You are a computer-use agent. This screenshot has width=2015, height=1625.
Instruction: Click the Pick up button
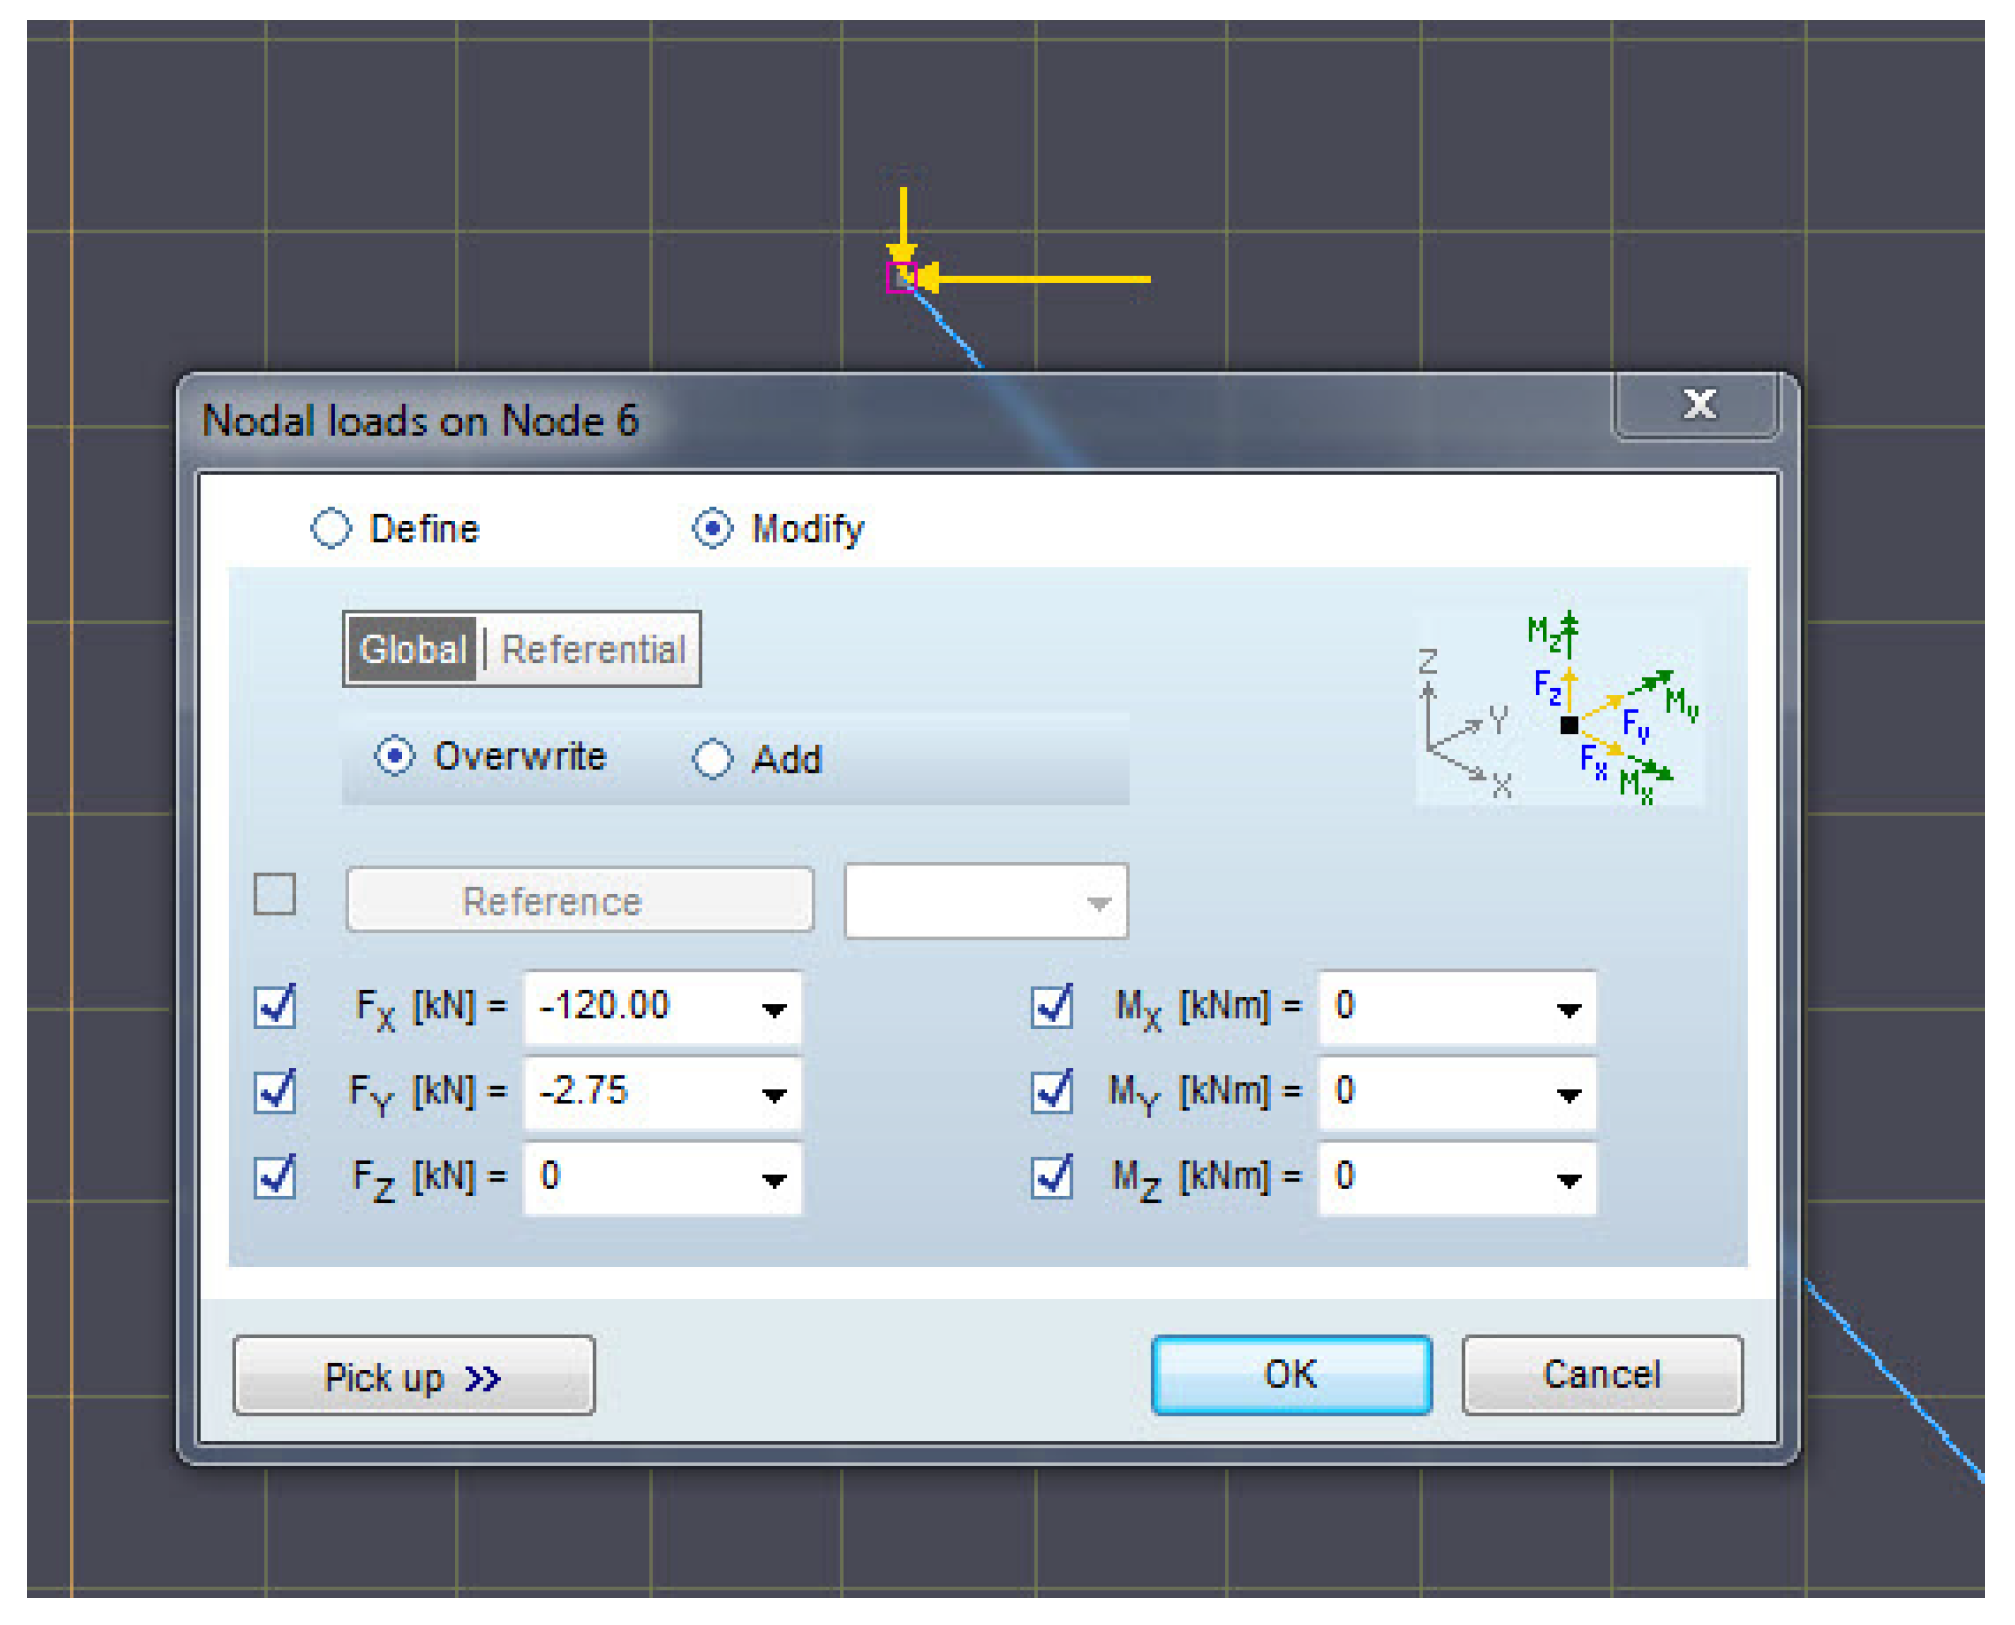414,1377
